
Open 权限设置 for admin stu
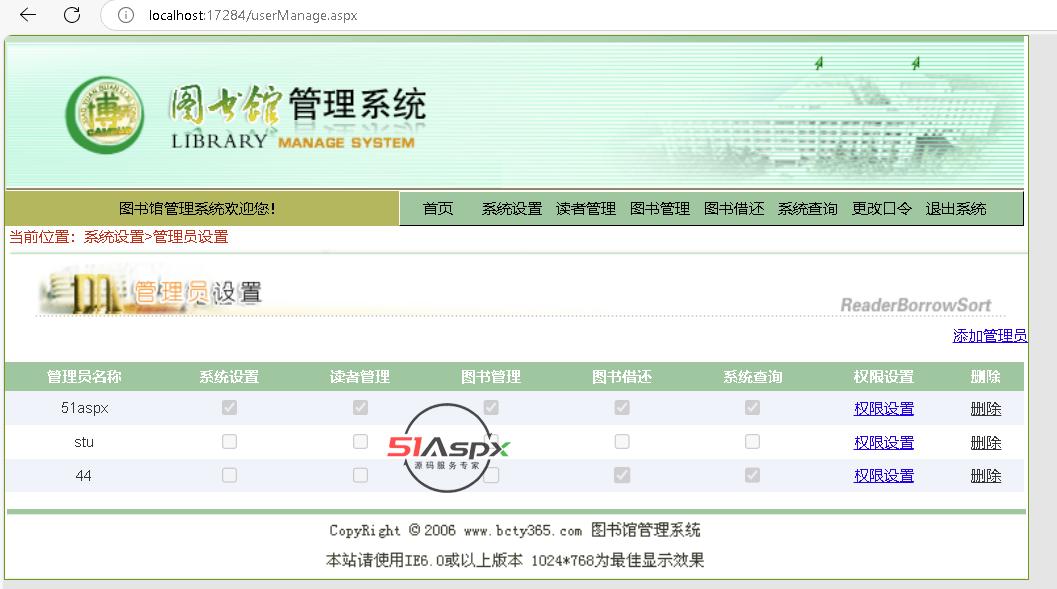884,443
